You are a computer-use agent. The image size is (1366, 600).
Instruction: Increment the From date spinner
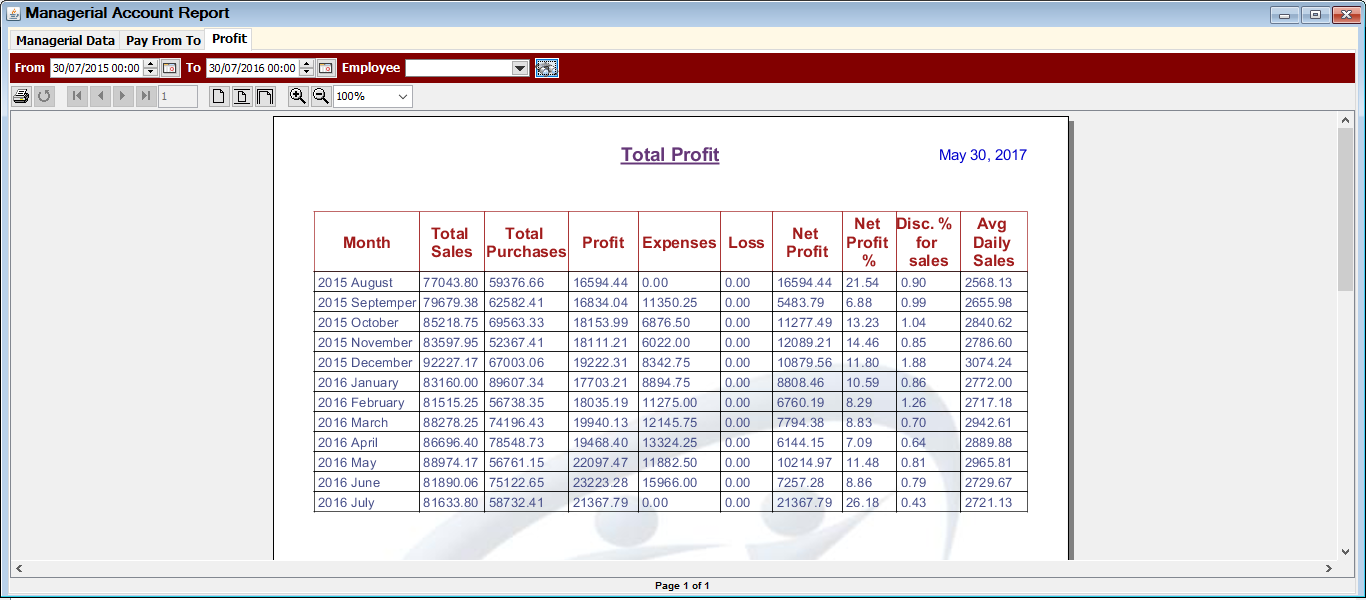pyautogui.click(x=151, y=64)
